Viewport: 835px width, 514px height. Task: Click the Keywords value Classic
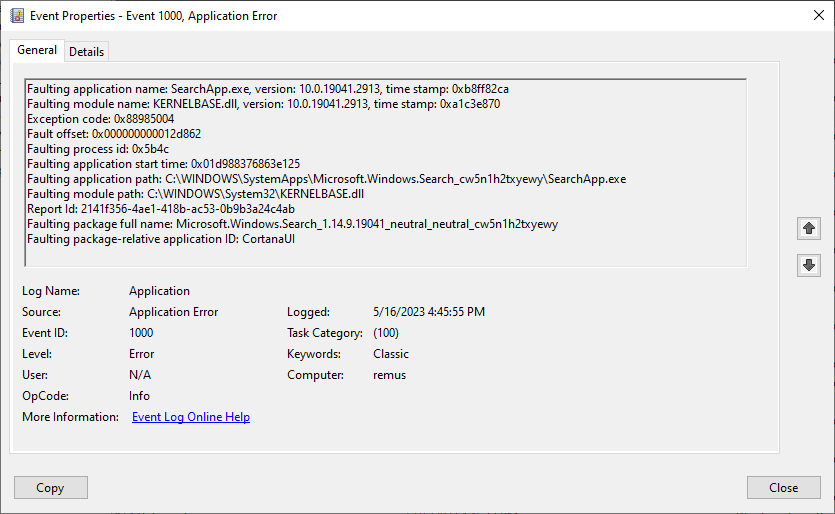391,354
